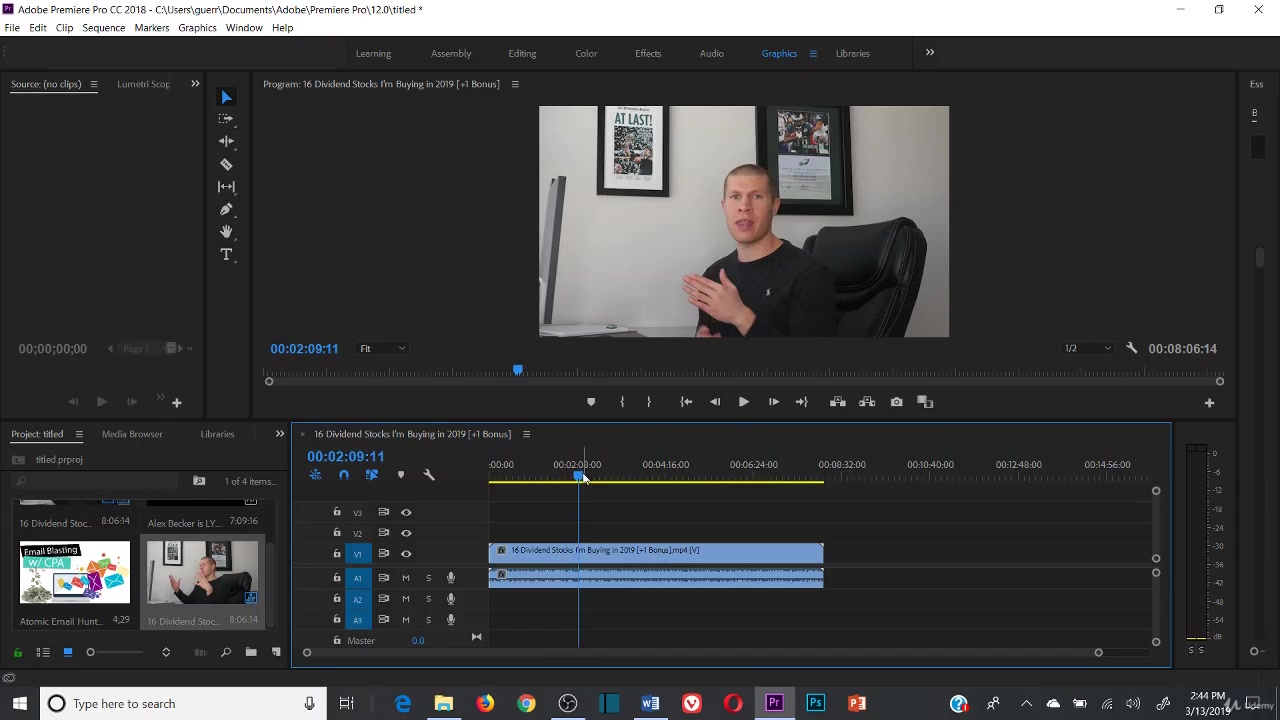Switch to Color workspace
This screenshot has height=720, width=1280.
click(x=586, y=53)
